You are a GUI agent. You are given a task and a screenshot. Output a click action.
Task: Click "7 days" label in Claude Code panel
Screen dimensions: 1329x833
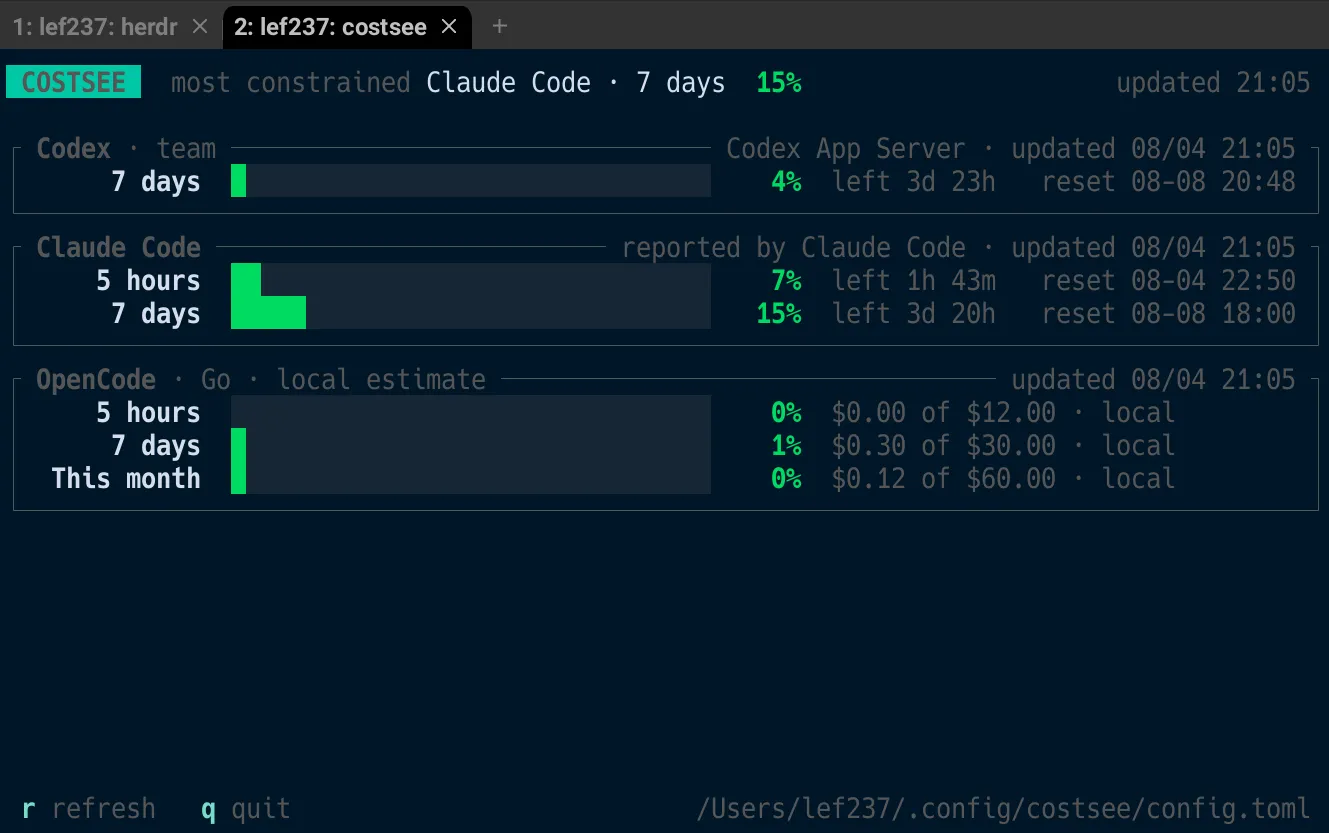tap(156, 314)
